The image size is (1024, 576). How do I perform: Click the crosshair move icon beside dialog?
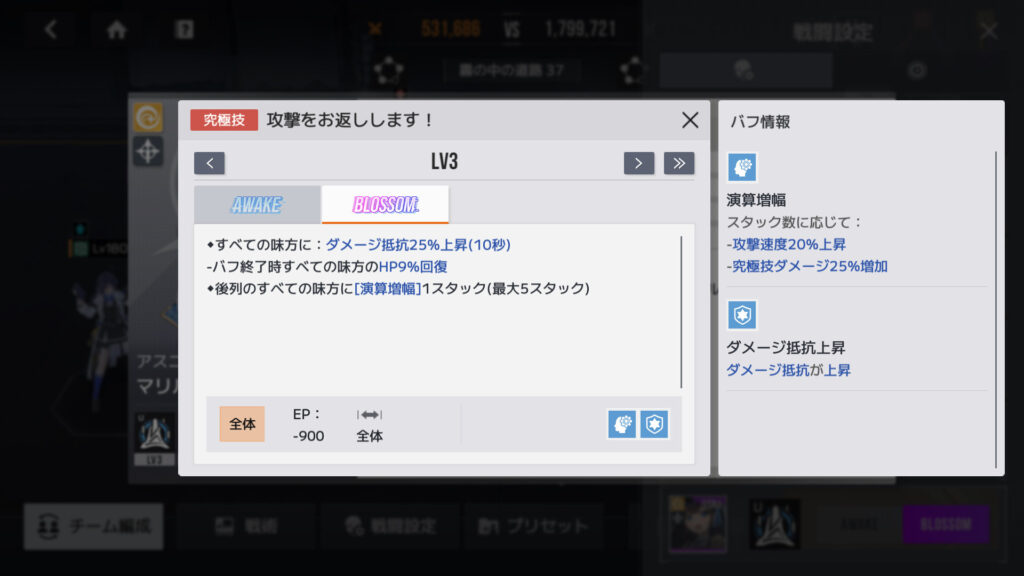(148, 152)
